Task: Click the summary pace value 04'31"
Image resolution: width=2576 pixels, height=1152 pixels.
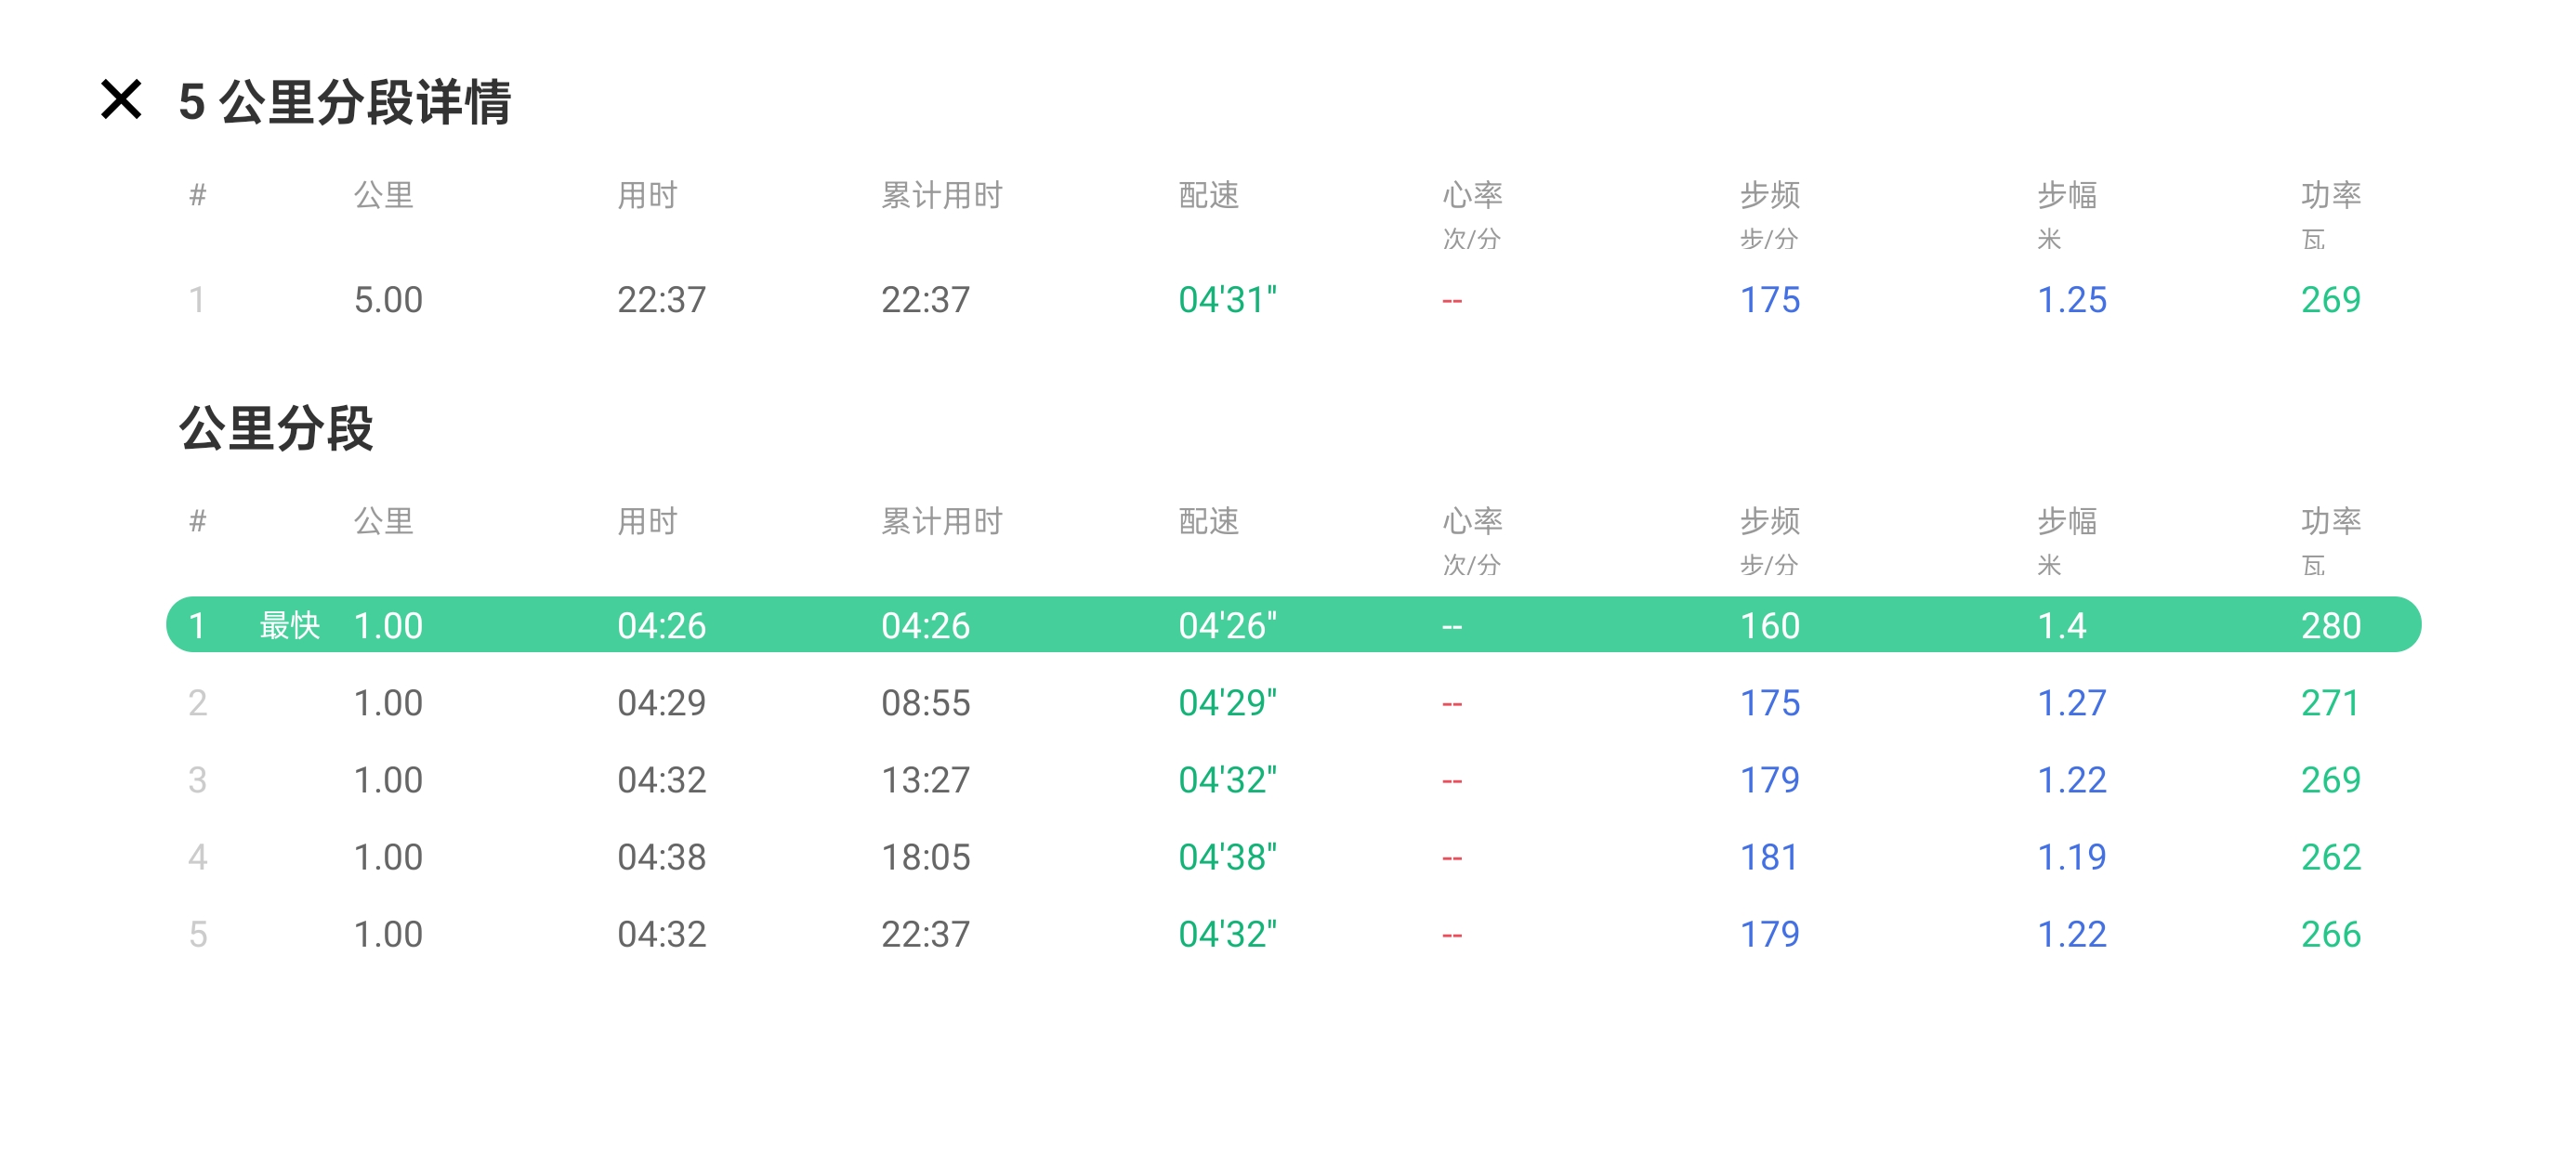Action: tap(1227, 299)
